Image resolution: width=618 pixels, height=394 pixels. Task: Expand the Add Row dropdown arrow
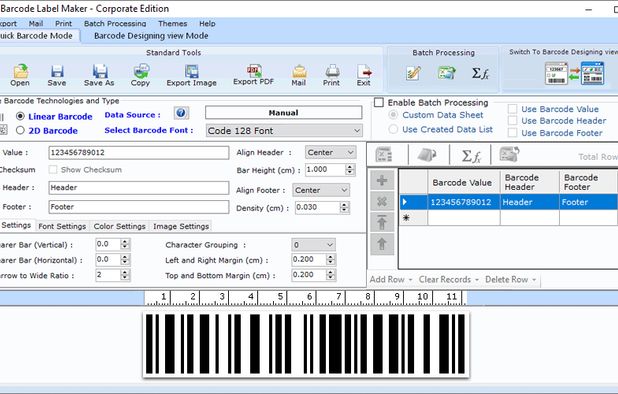(x=410, y=280)
